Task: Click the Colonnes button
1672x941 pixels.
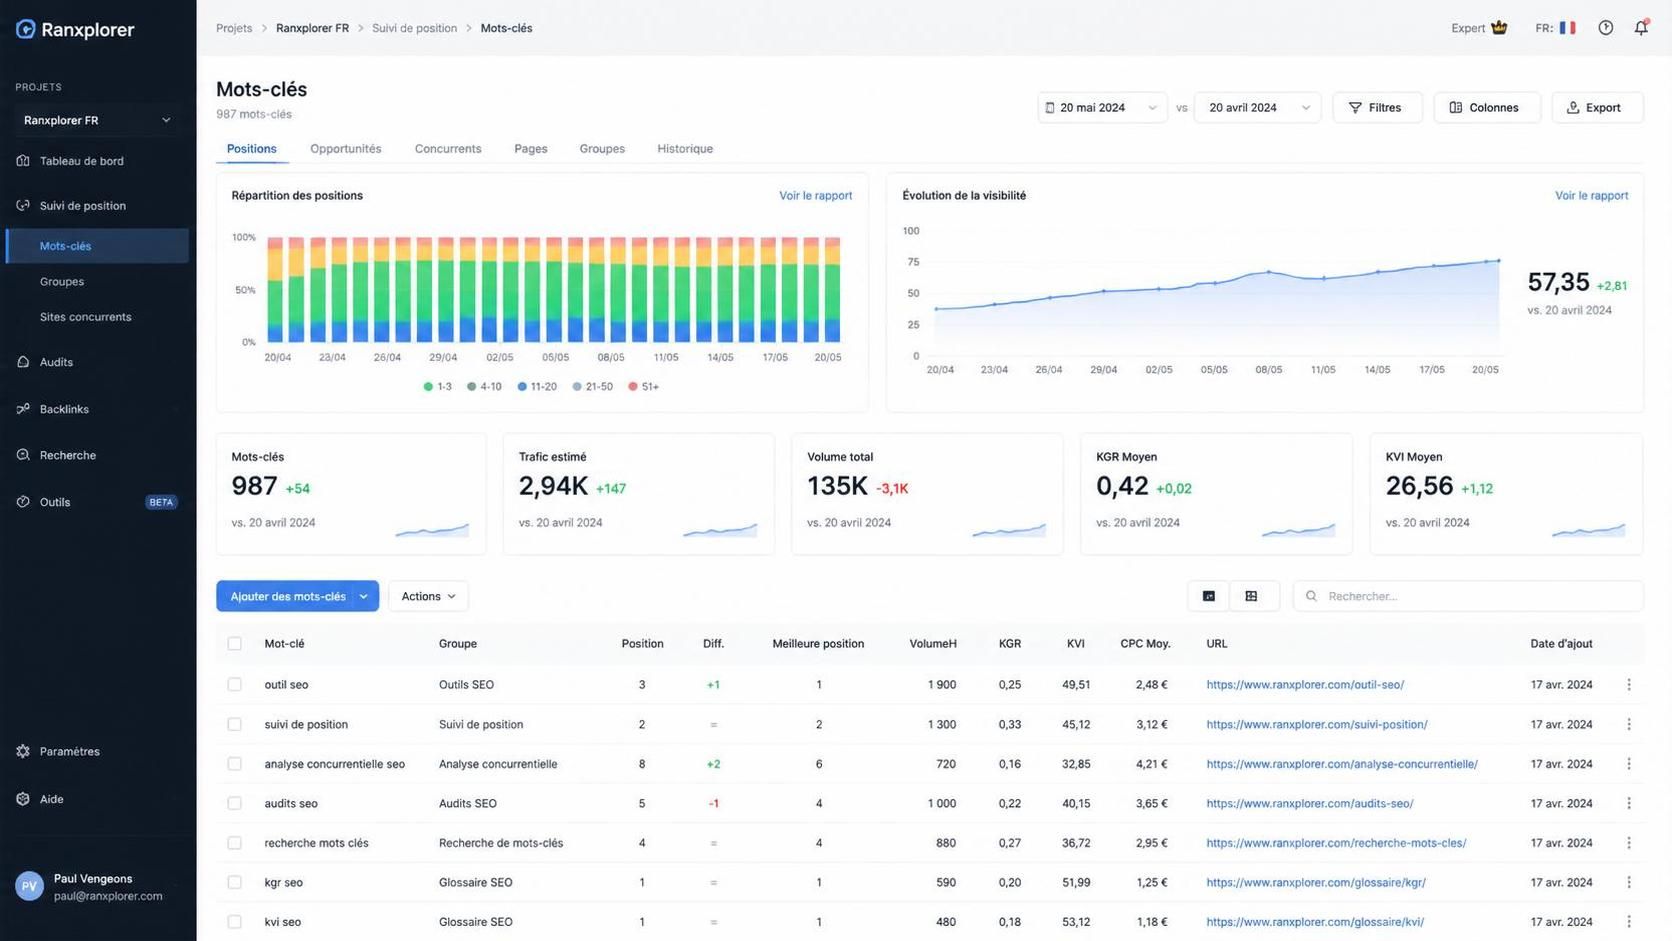Action: click(x=1486, y=108)
